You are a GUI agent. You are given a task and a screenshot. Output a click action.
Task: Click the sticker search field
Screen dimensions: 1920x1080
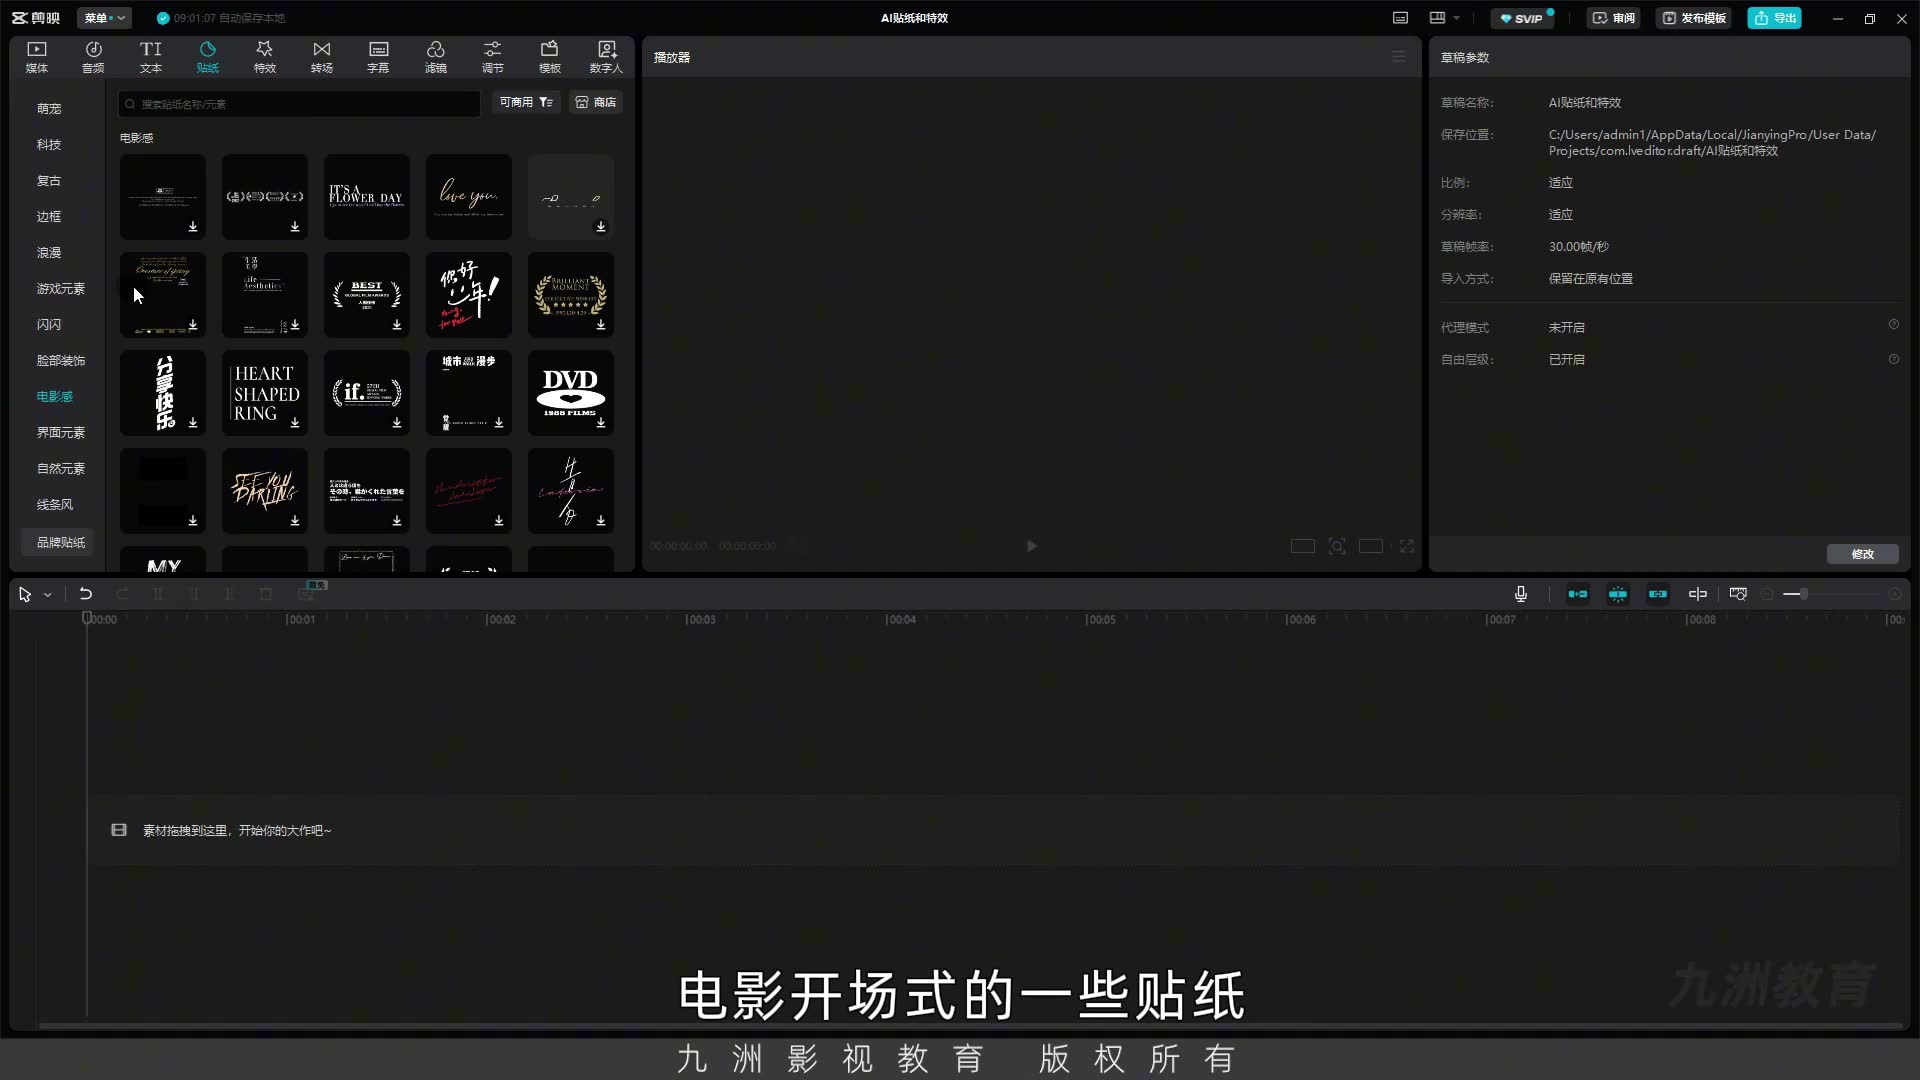[300, 104]
